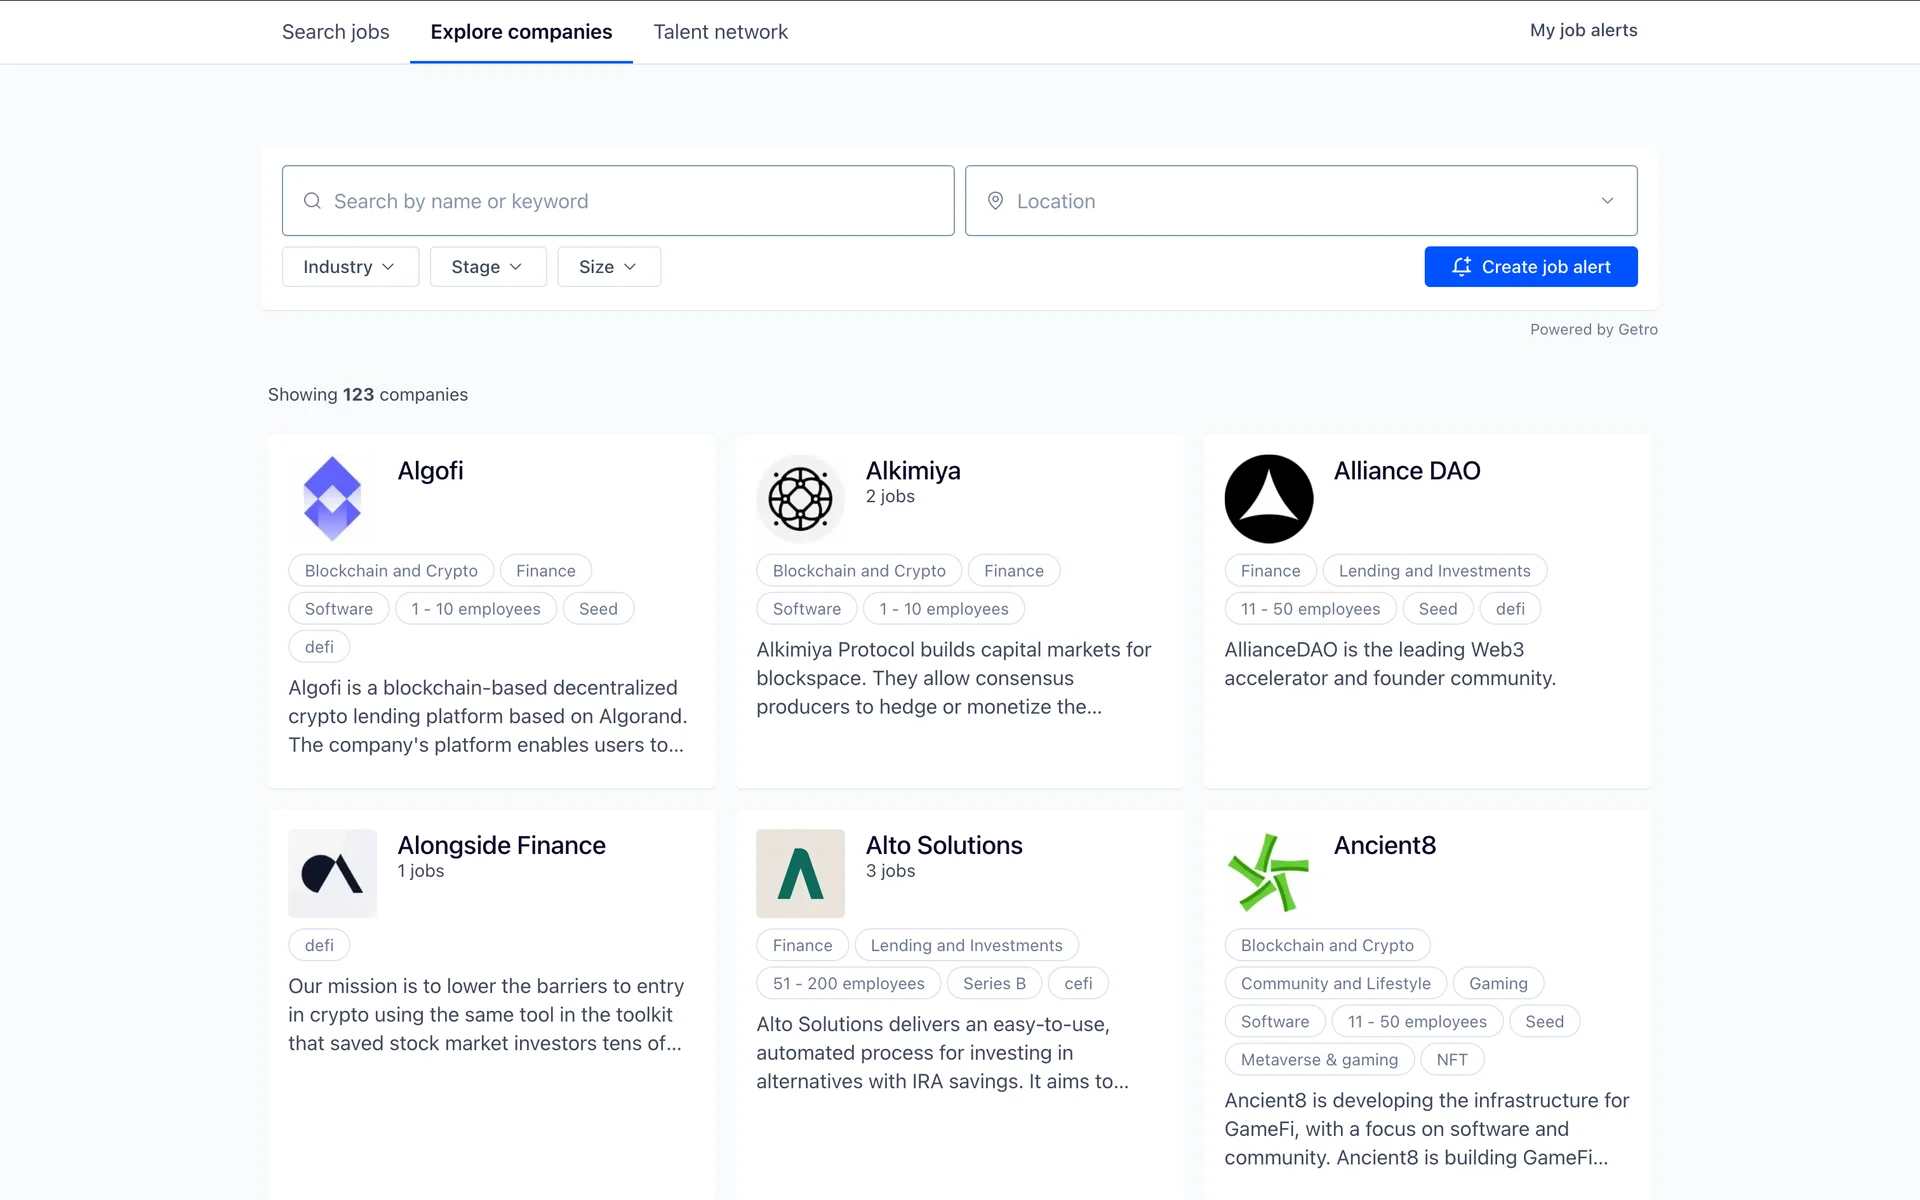Viewport: 1920px width, 1200px height.
Task: Open the Talent network tab
Action: pyautogui.click(x=720, y=32)
